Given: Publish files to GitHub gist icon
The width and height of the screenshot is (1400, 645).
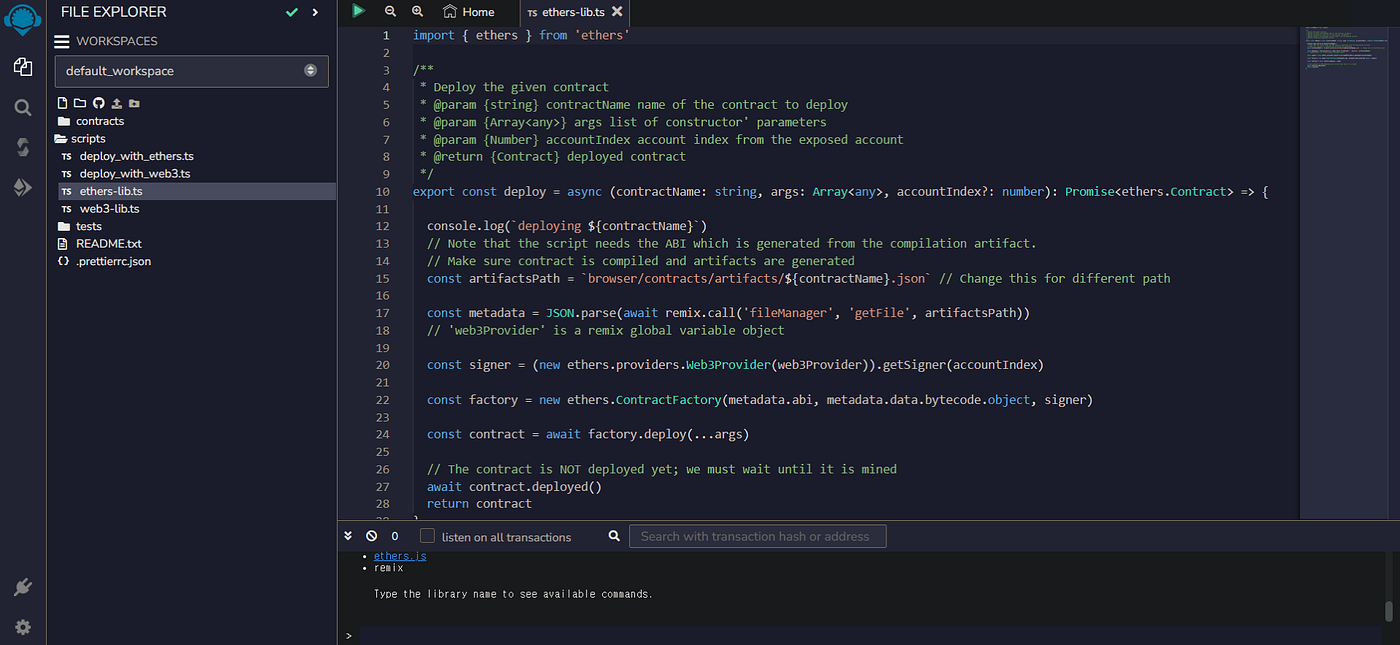Looking at the screenshot, I should click(x=98, y=103).
